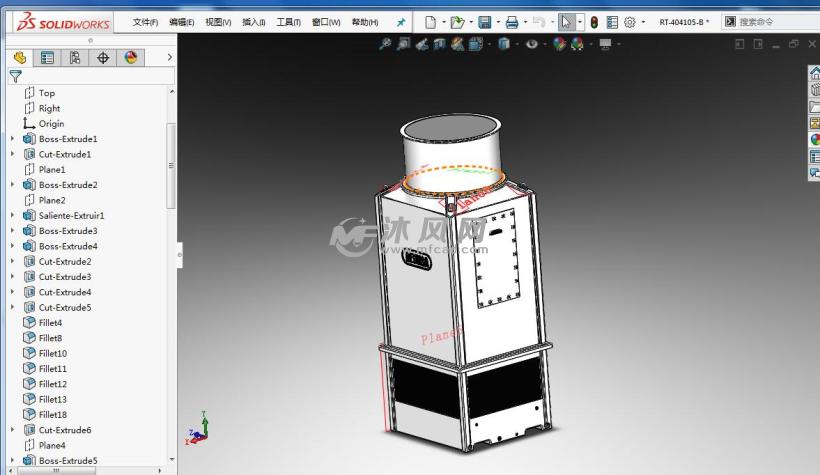This screenshot has height=475, width=820.
Task: Select Zoom to Area icon
Action: pos(403,44)
